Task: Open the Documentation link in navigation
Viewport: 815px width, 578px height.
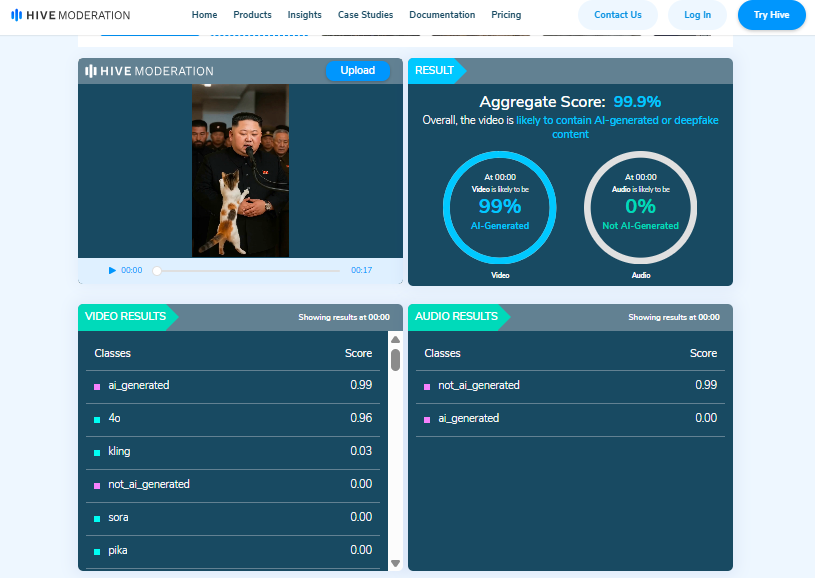Action: pyautogui.click(x=442, y=15)
